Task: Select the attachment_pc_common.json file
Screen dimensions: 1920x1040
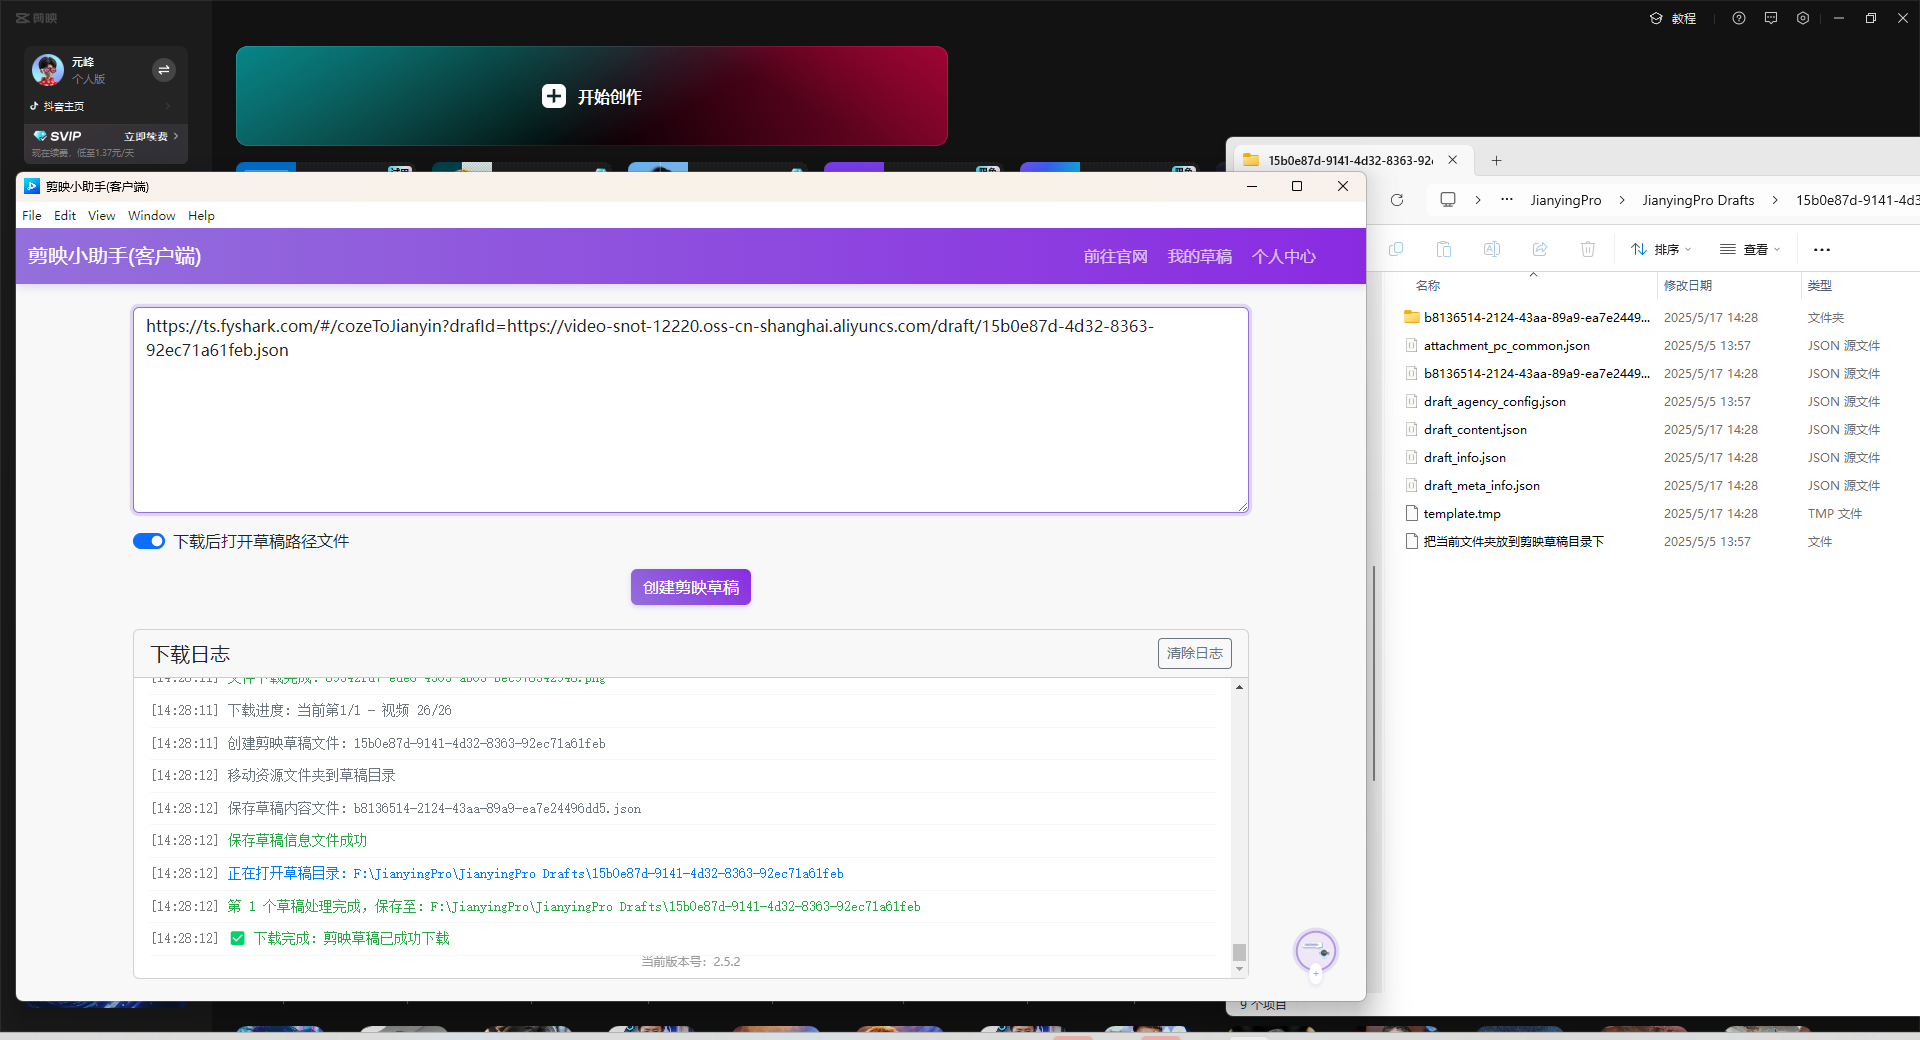Action: (x=1507, y=345)
